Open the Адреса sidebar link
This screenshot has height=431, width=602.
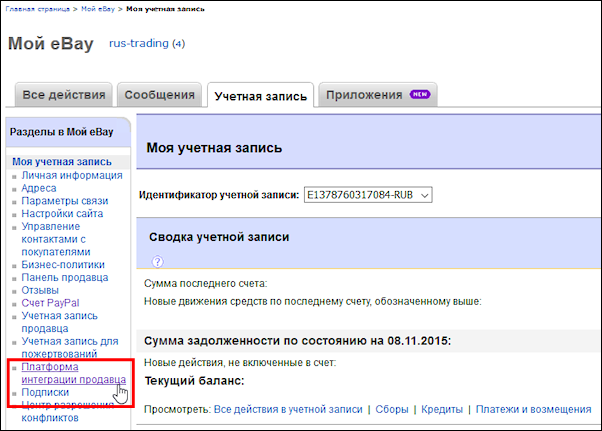pyautogui.click(x=39, y=188)
